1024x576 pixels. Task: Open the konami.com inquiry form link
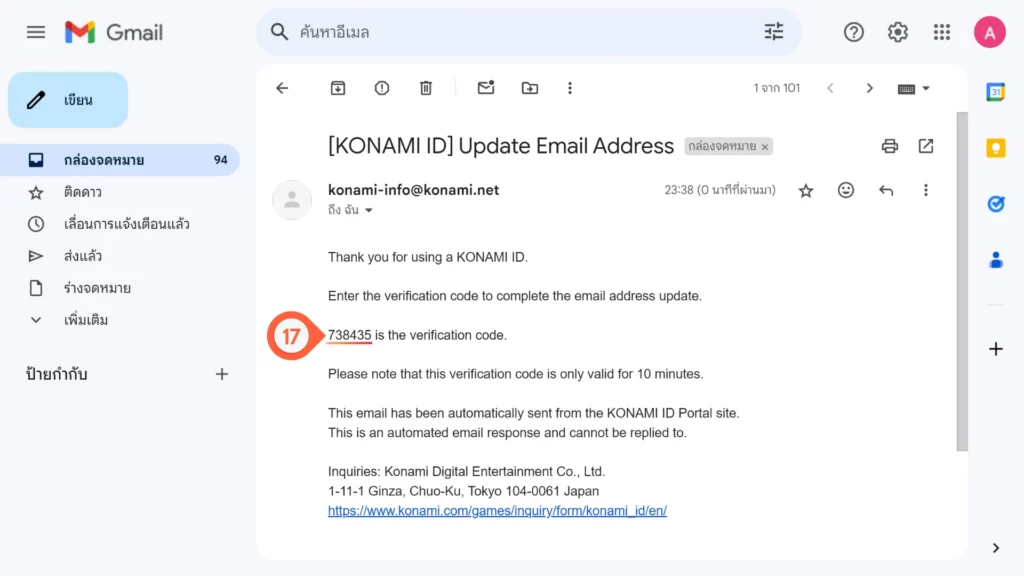coord(497,511)
